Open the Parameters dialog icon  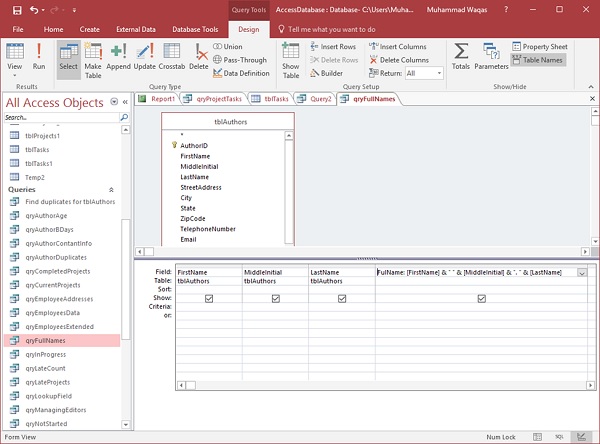point(491,56)
